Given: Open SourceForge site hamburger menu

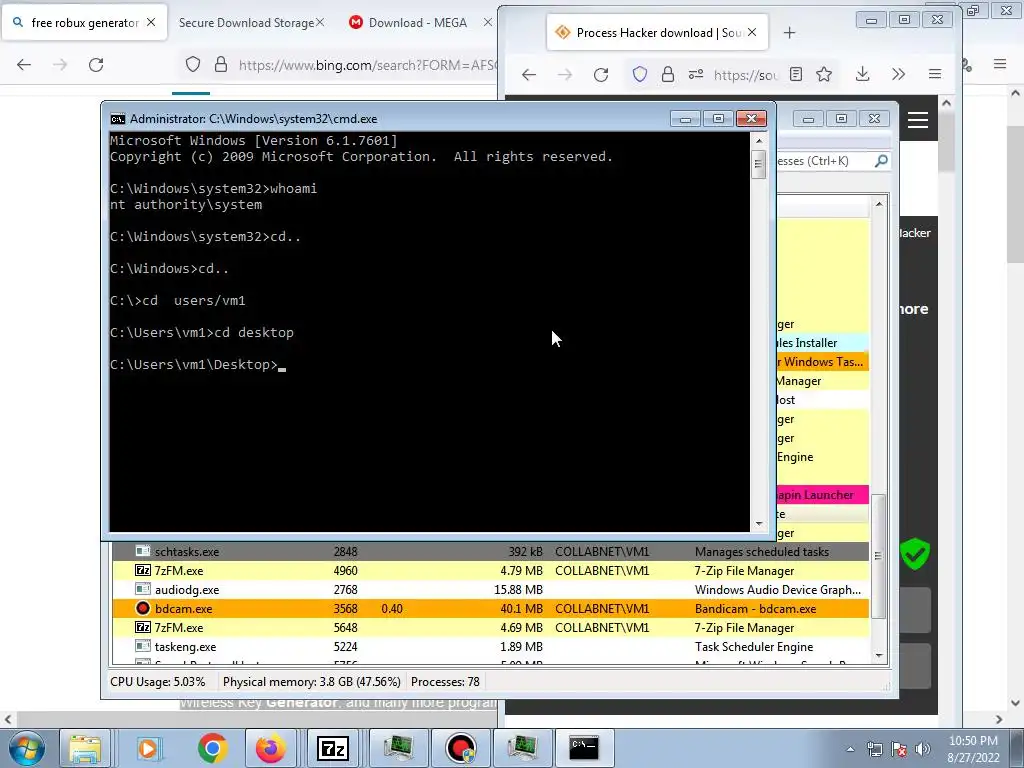Looking at the screenshot, I should point(918,120).
